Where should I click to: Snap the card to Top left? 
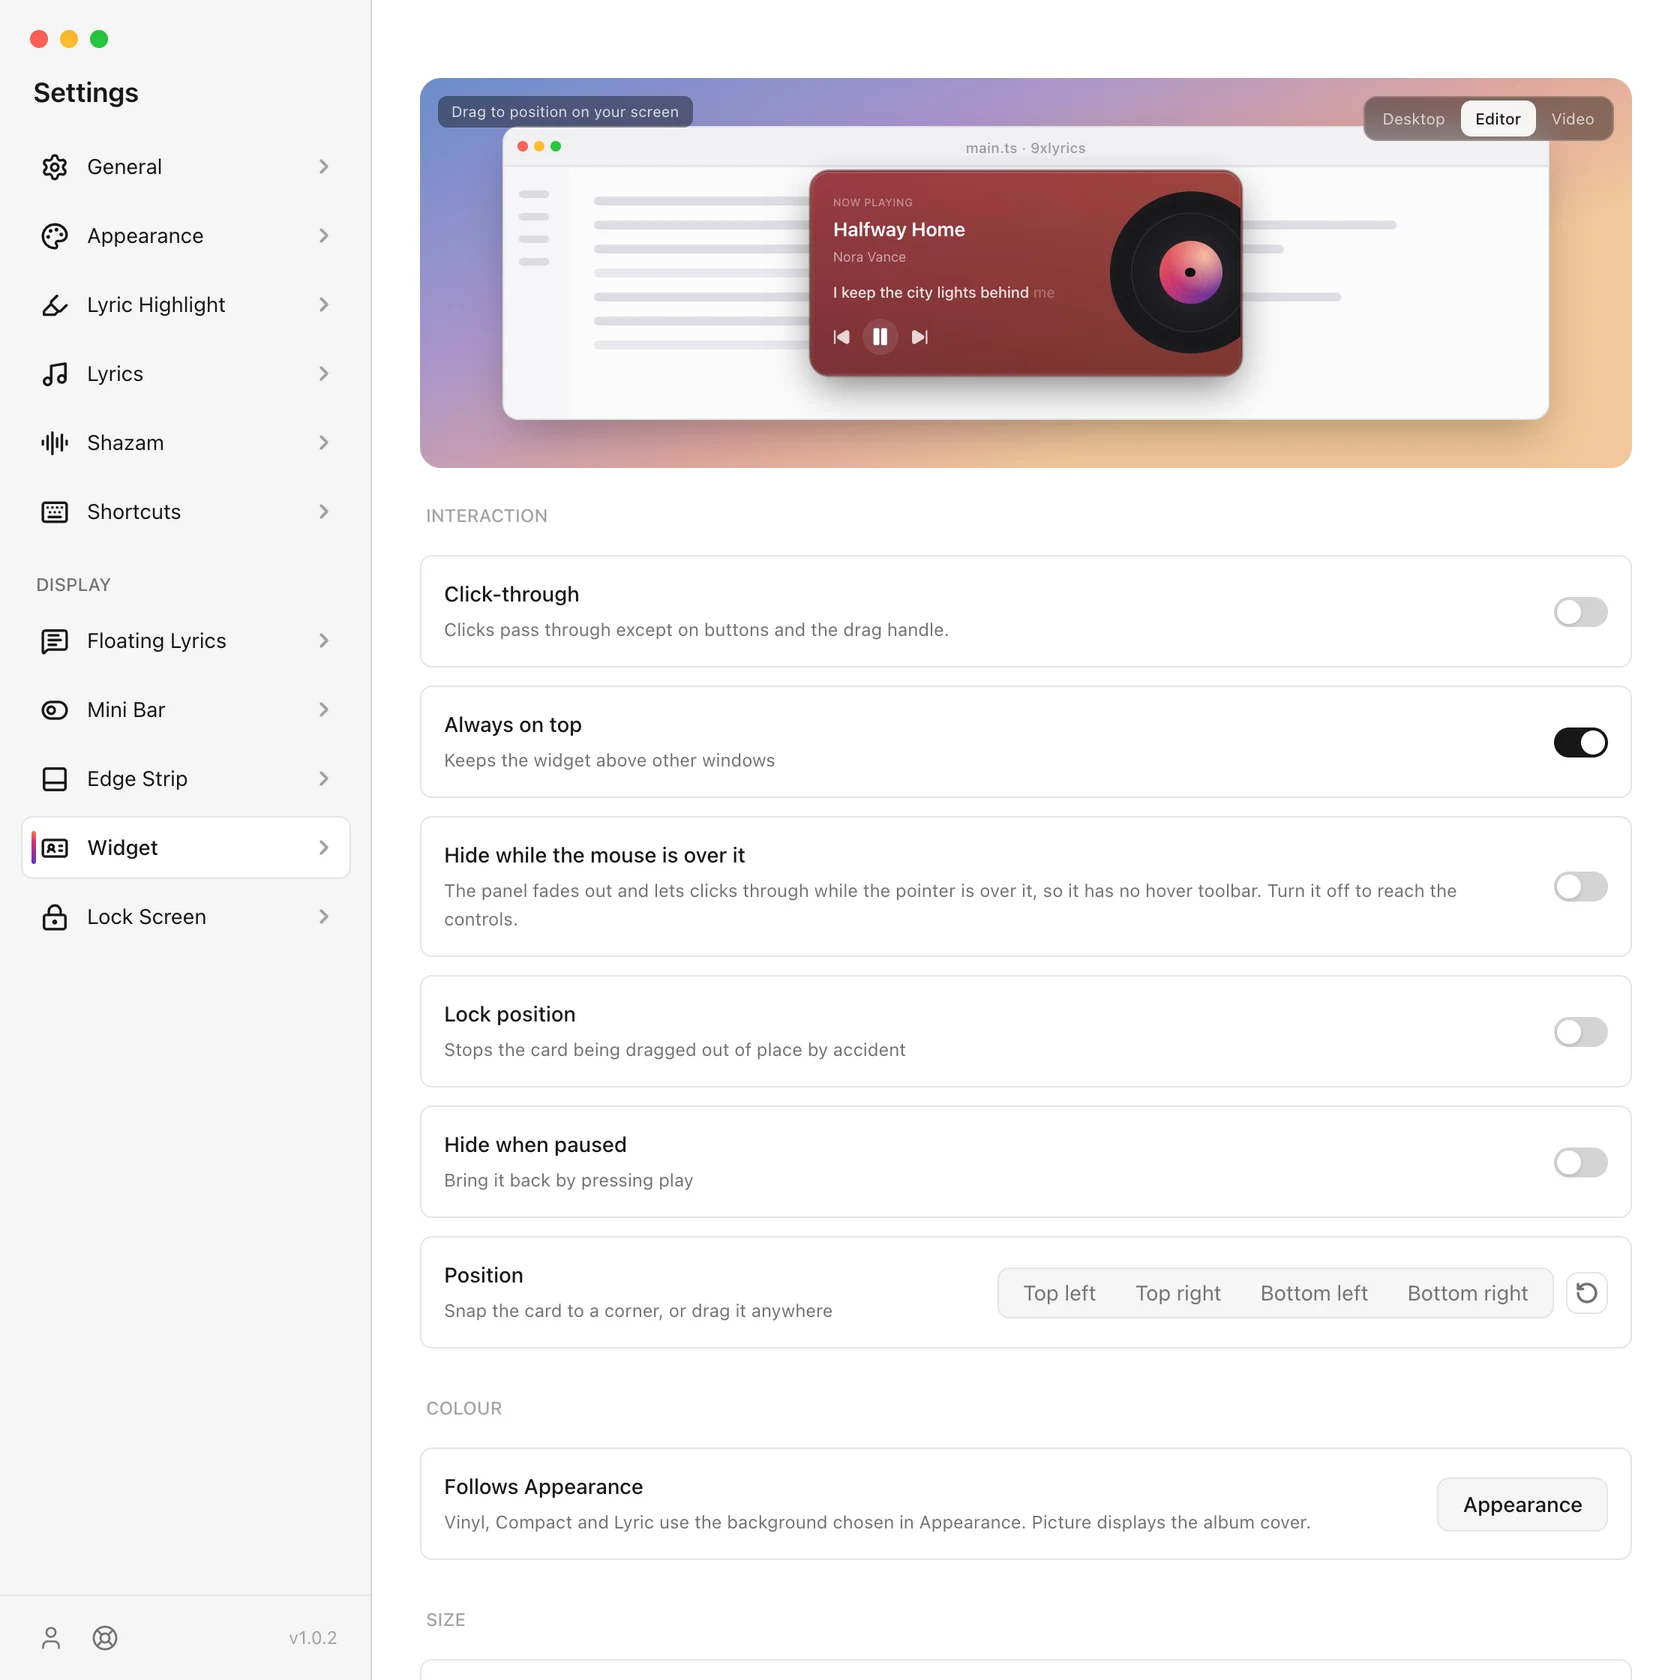coord(1059,1293)
